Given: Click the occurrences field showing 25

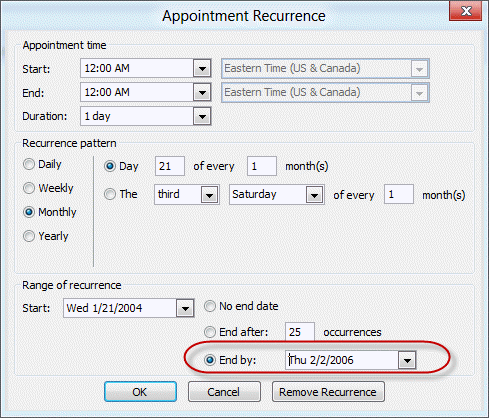Looking at the screenshot, I should (300, 332).
